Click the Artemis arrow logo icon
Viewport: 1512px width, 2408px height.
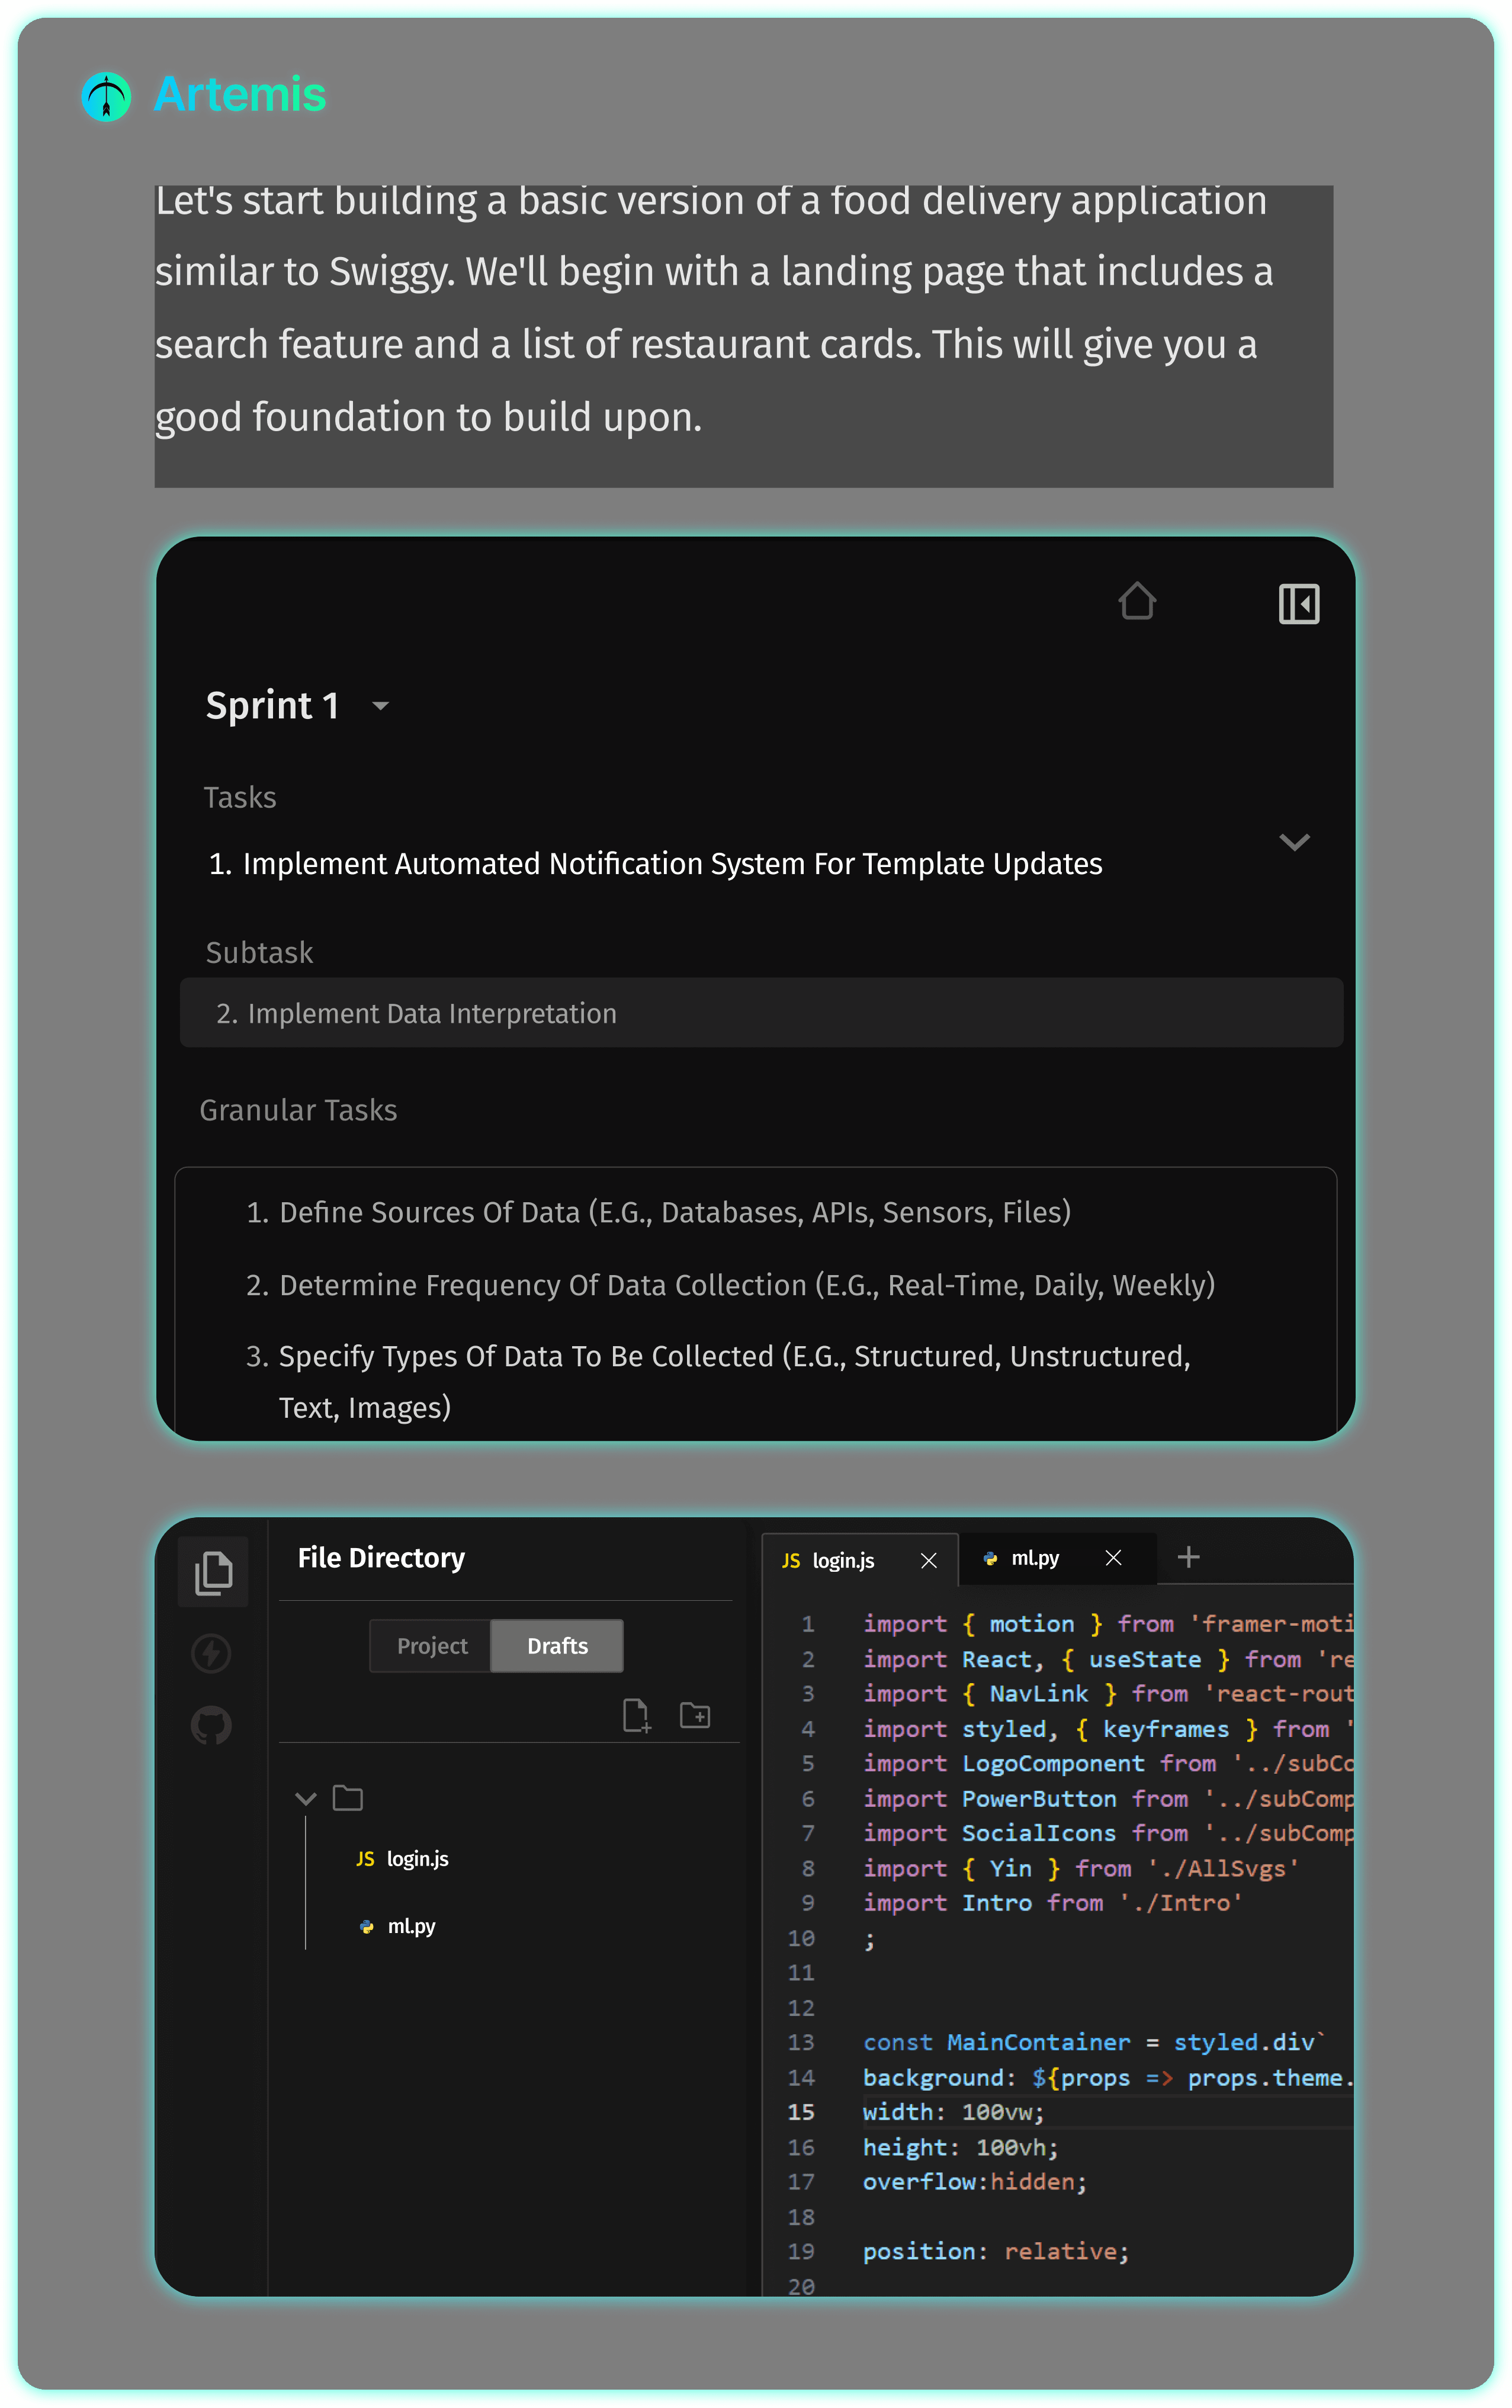click(106, 96)
